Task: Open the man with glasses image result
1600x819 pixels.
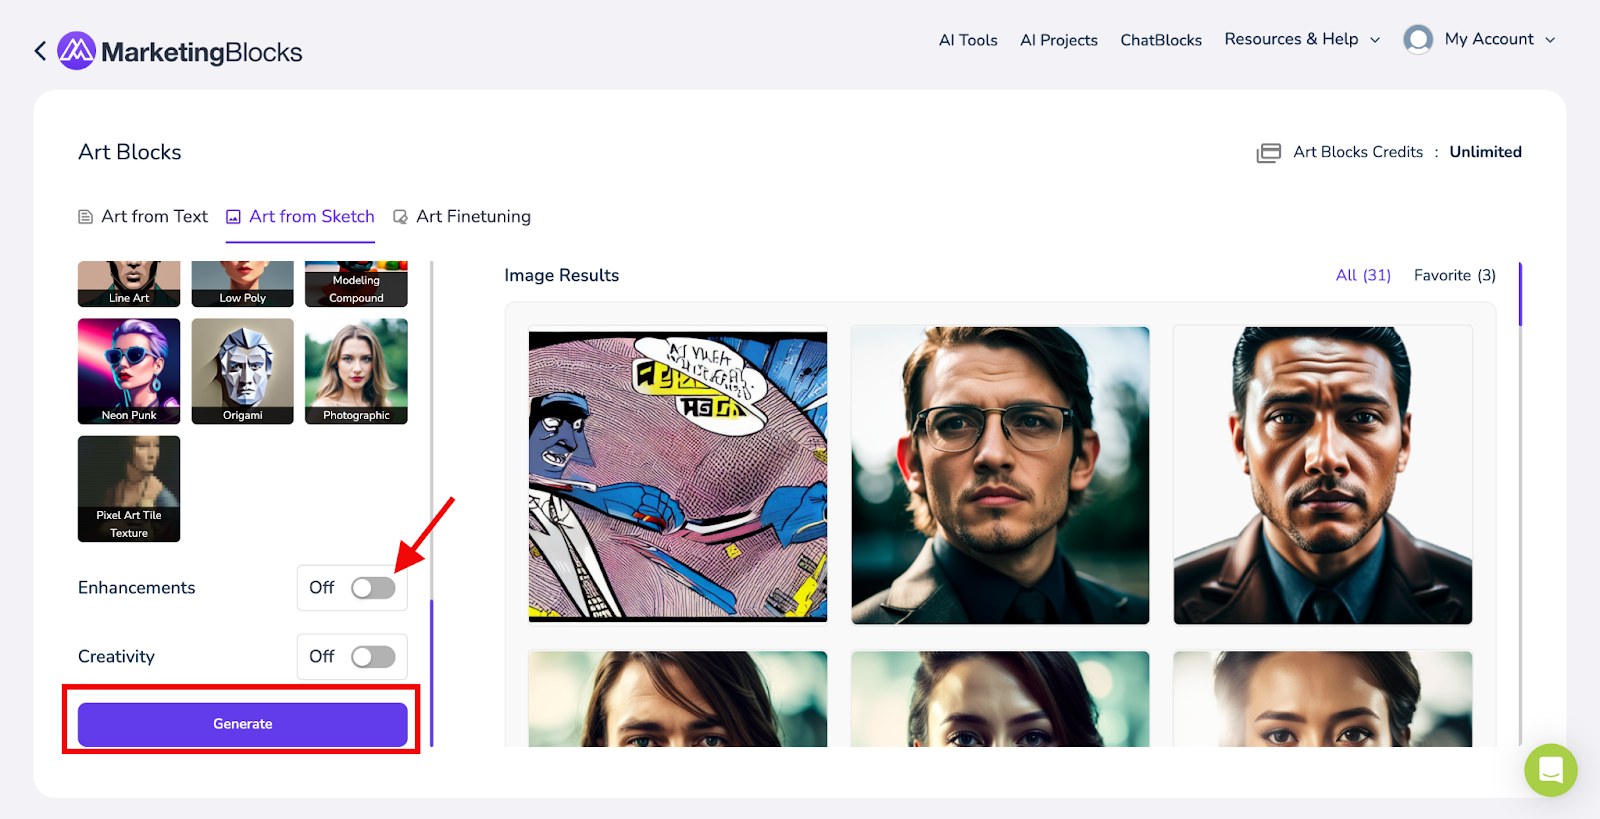Action: point(1000,475)
